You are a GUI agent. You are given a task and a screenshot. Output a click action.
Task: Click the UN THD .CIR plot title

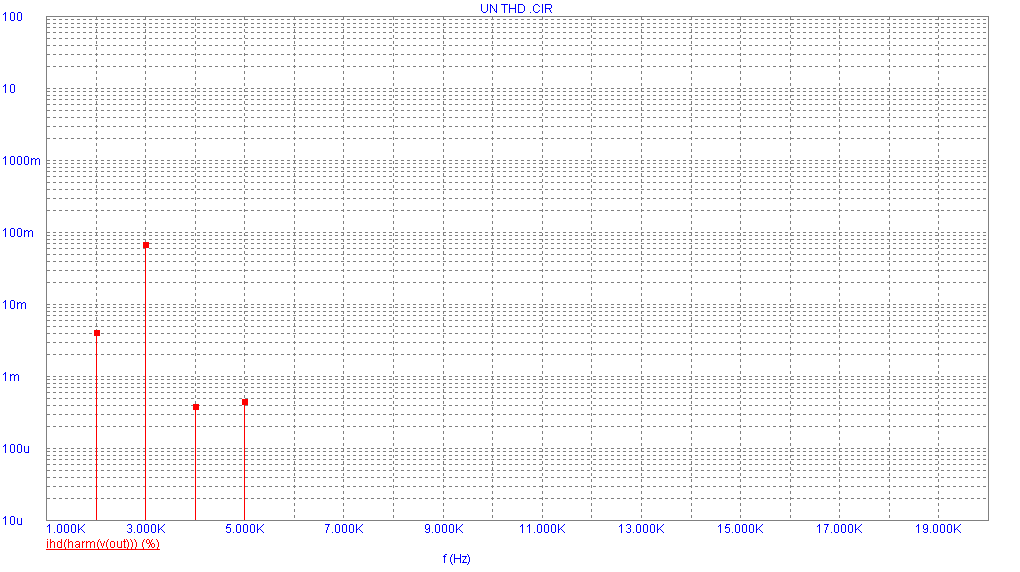pyautogui.click(x=516, y=8)
